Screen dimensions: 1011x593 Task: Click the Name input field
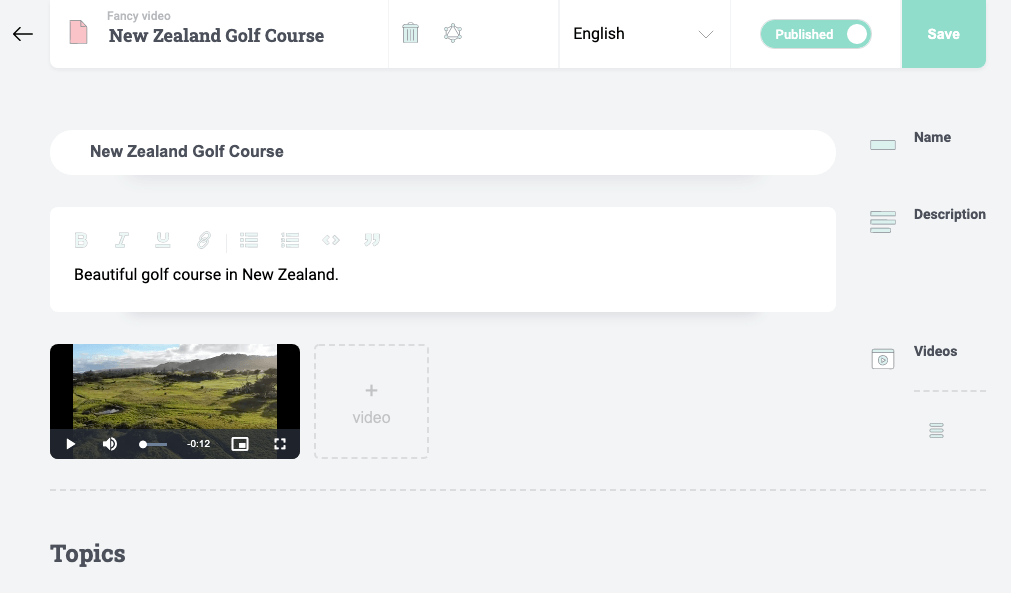pyautogui.click(x=443, y=152)
